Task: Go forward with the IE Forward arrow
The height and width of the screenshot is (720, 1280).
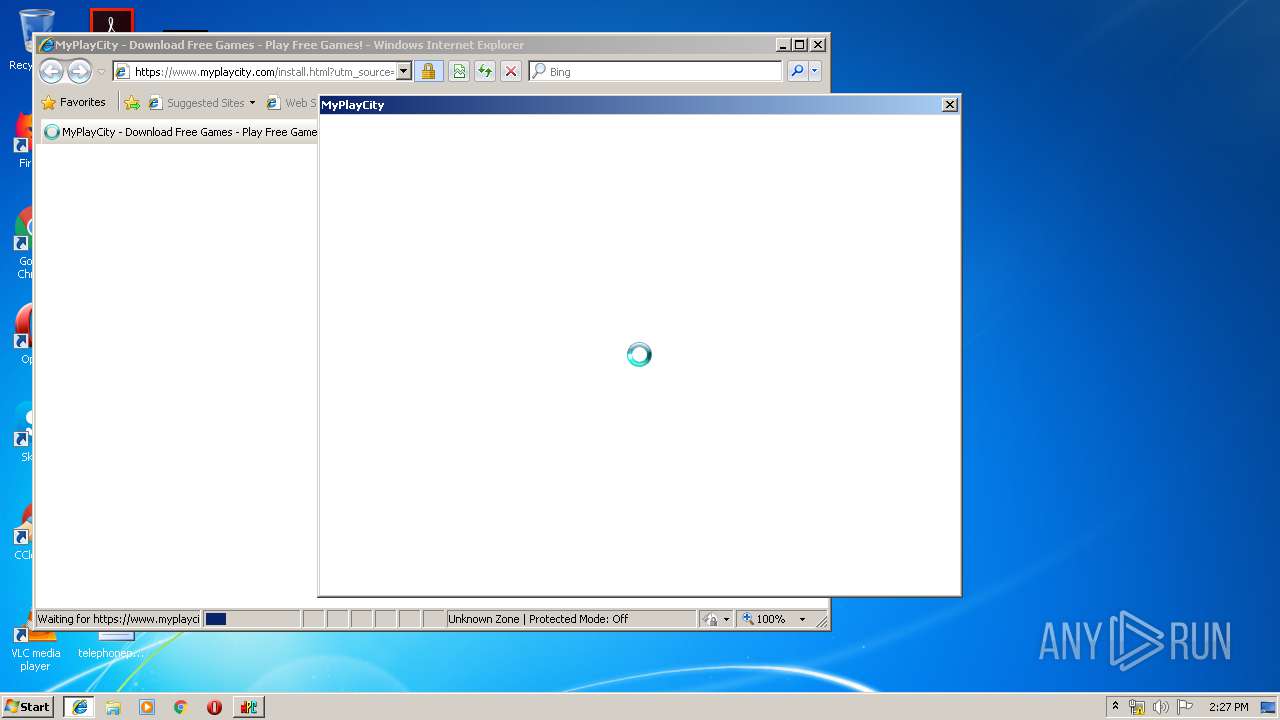Action: (x=79, y=71)
